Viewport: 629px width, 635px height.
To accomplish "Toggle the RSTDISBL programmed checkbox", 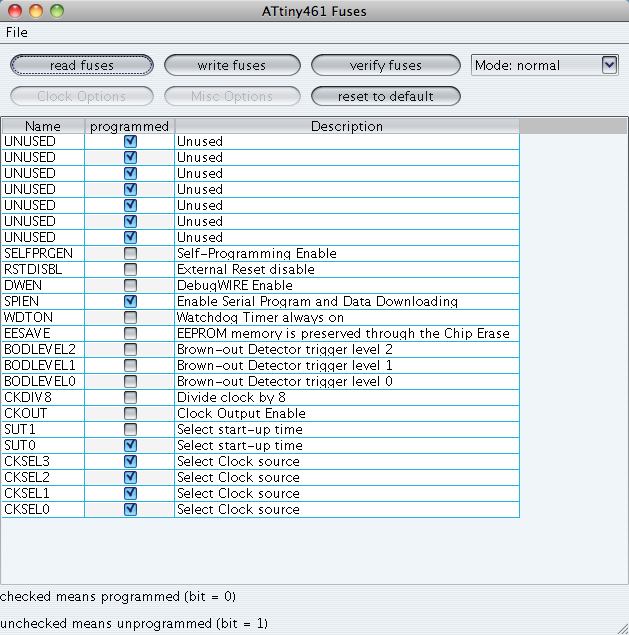I will [x=130, y=269].
